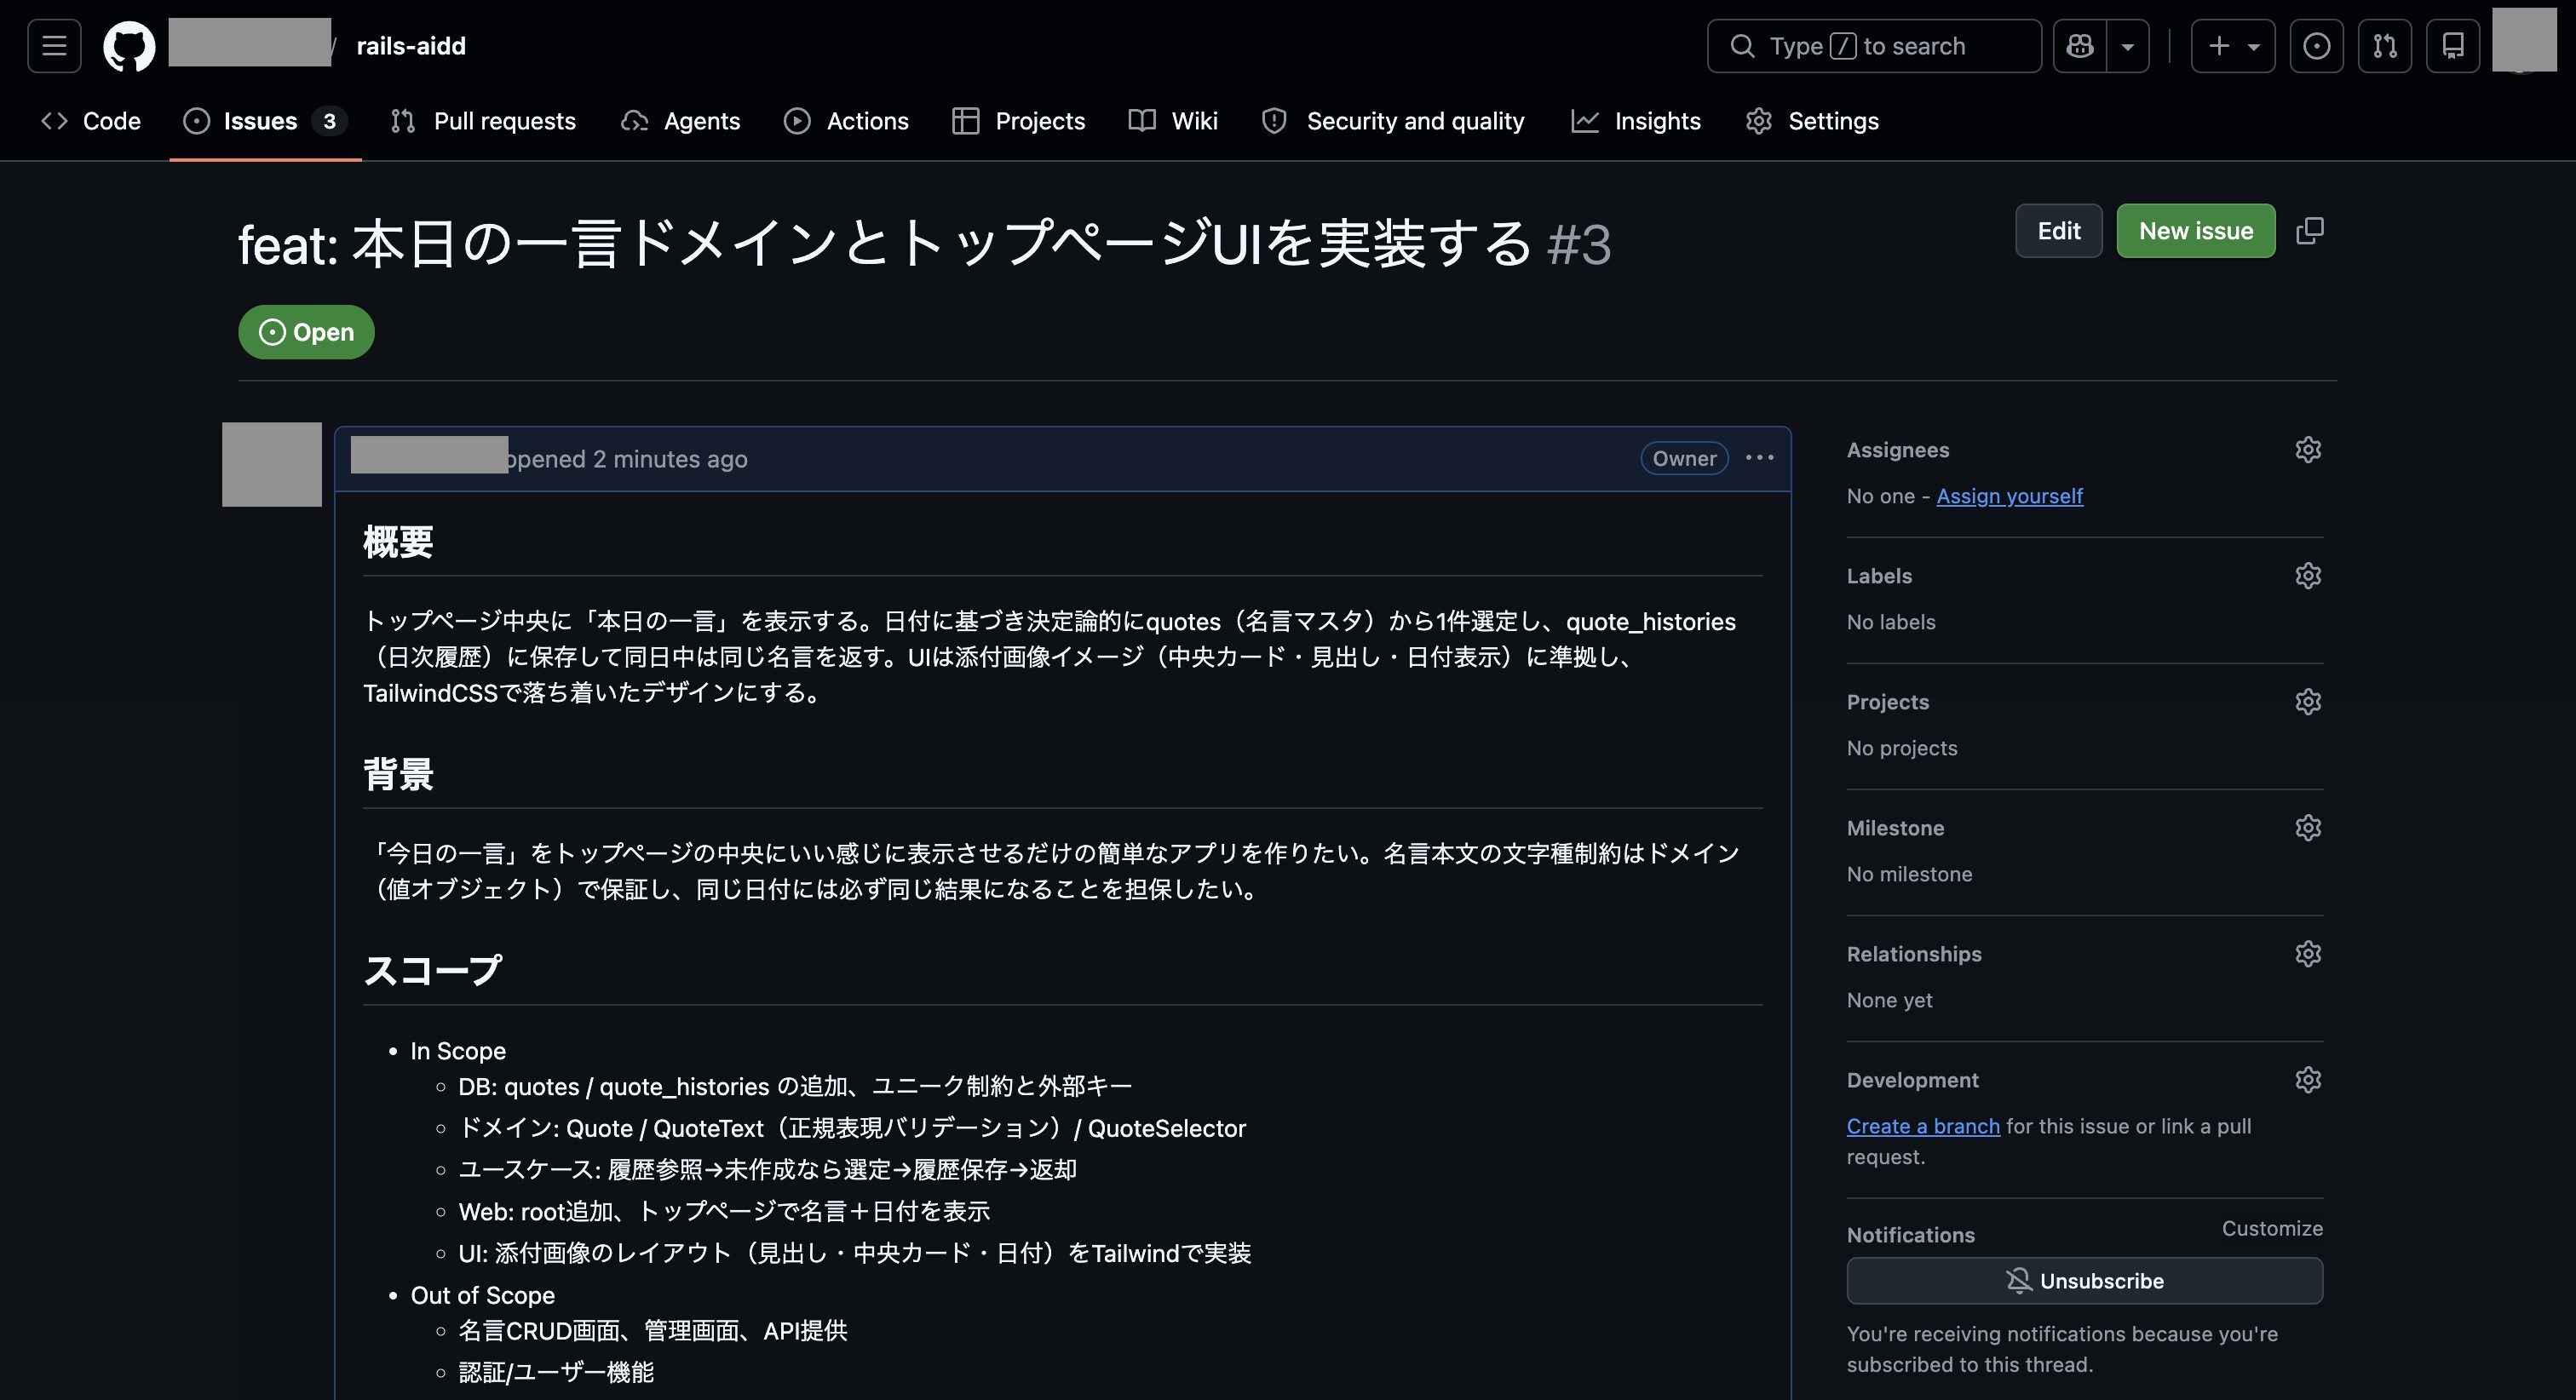Click the Type to search field

click(x=1873, y=46)
